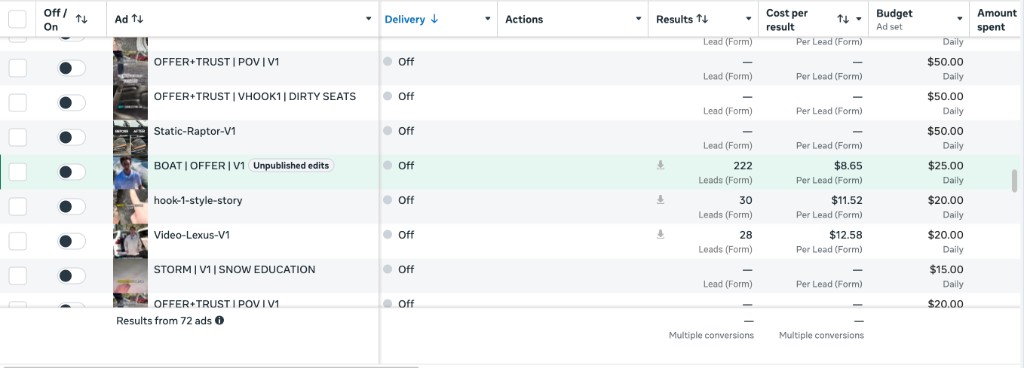This screenshot has height=368, width=1024.
Task: Select checkbox of STORM | V1 | SNOW EDUCATION
Action: point(18,275)
